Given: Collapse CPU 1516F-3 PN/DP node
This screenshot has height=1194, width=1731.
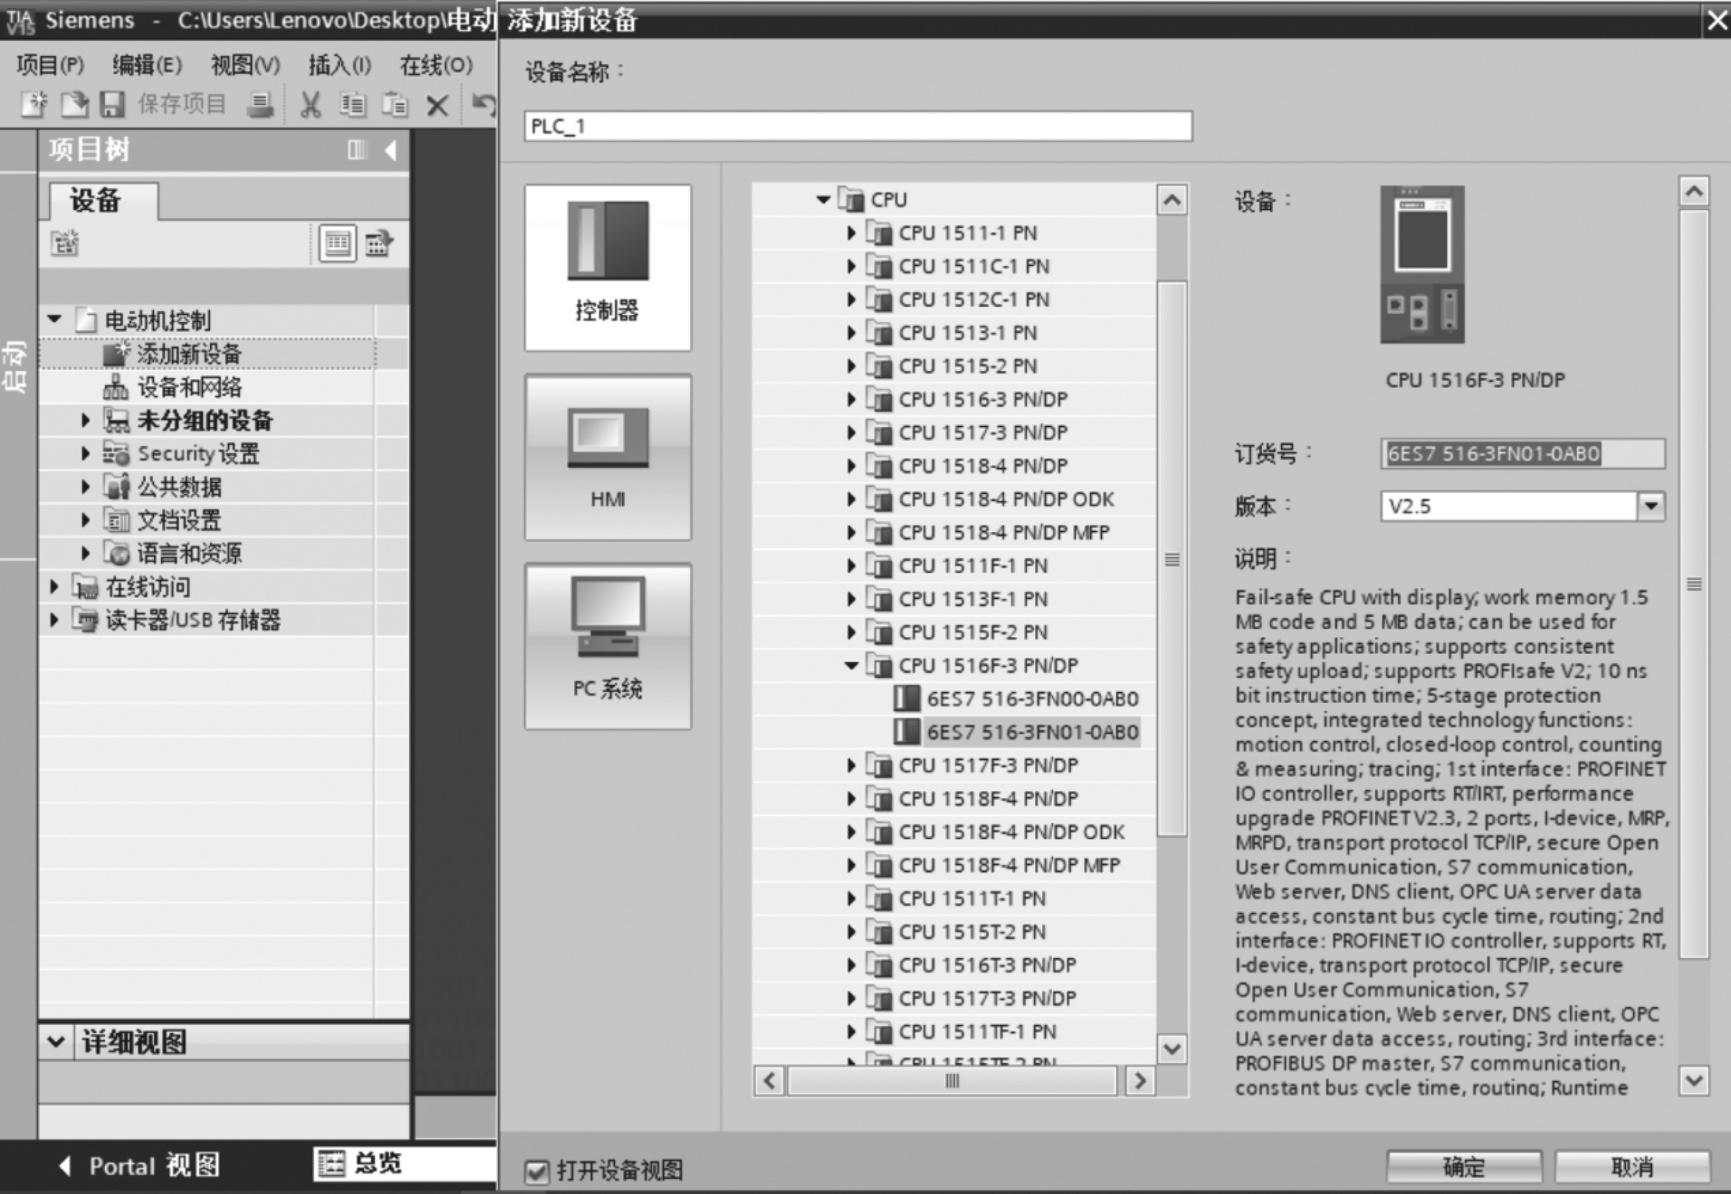Looking at the screenshot, I should (851, 666).
